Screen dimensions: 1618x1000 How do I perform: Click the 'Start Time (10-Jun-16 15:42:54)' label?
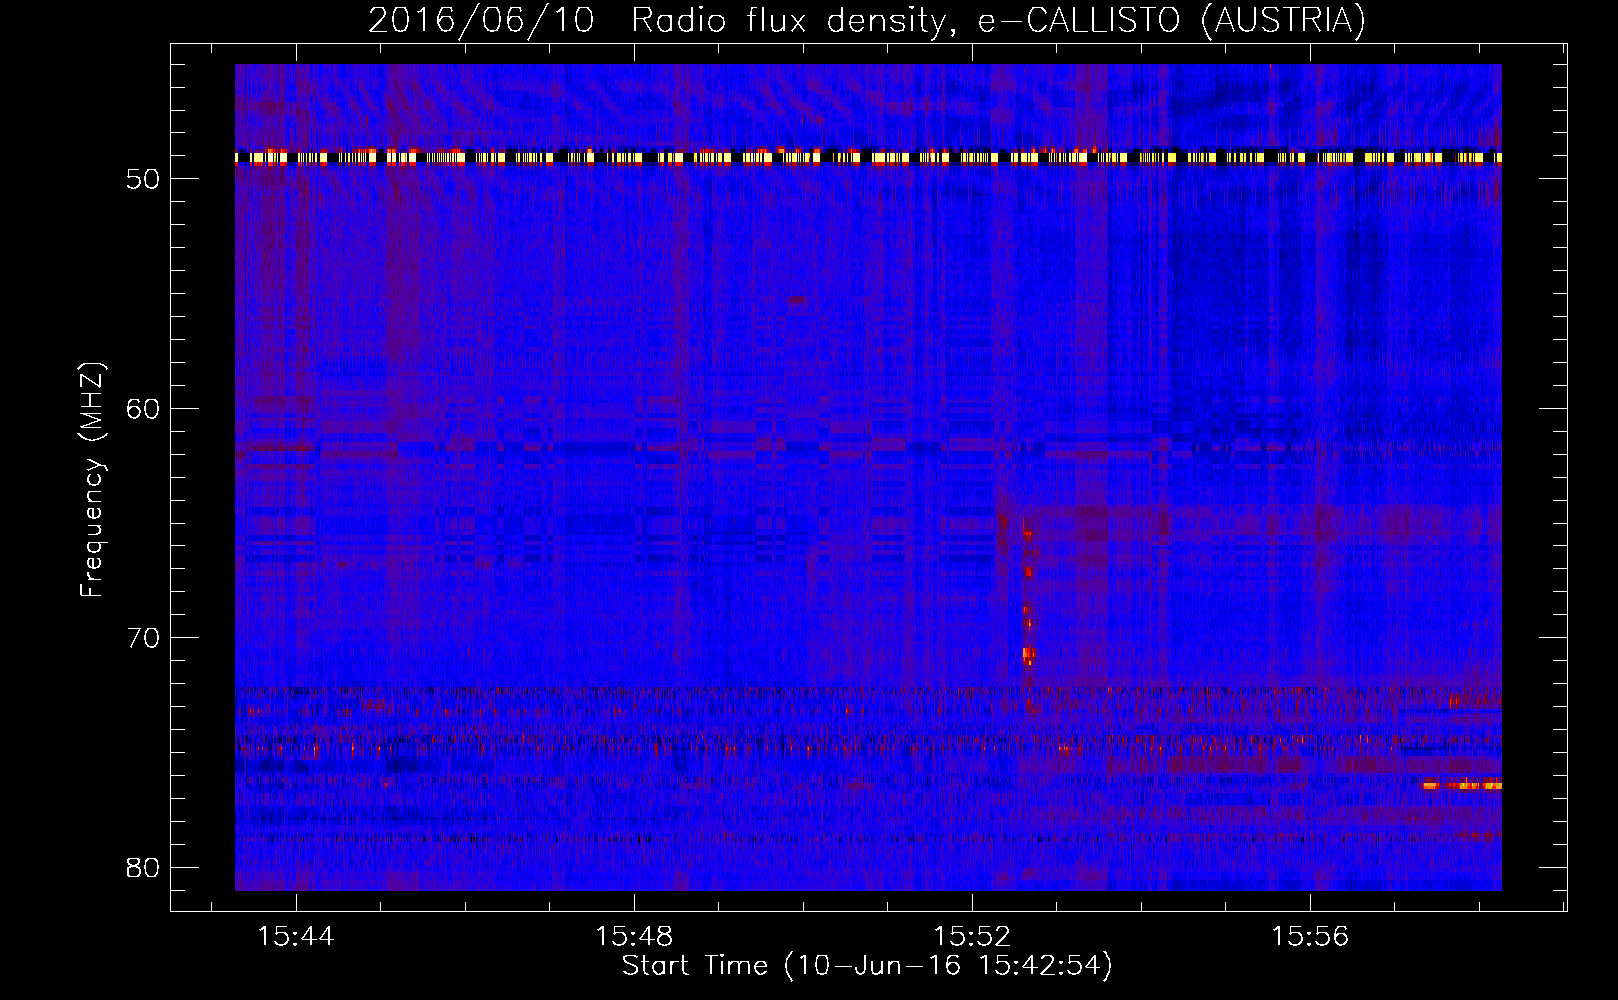coord(867,966)
